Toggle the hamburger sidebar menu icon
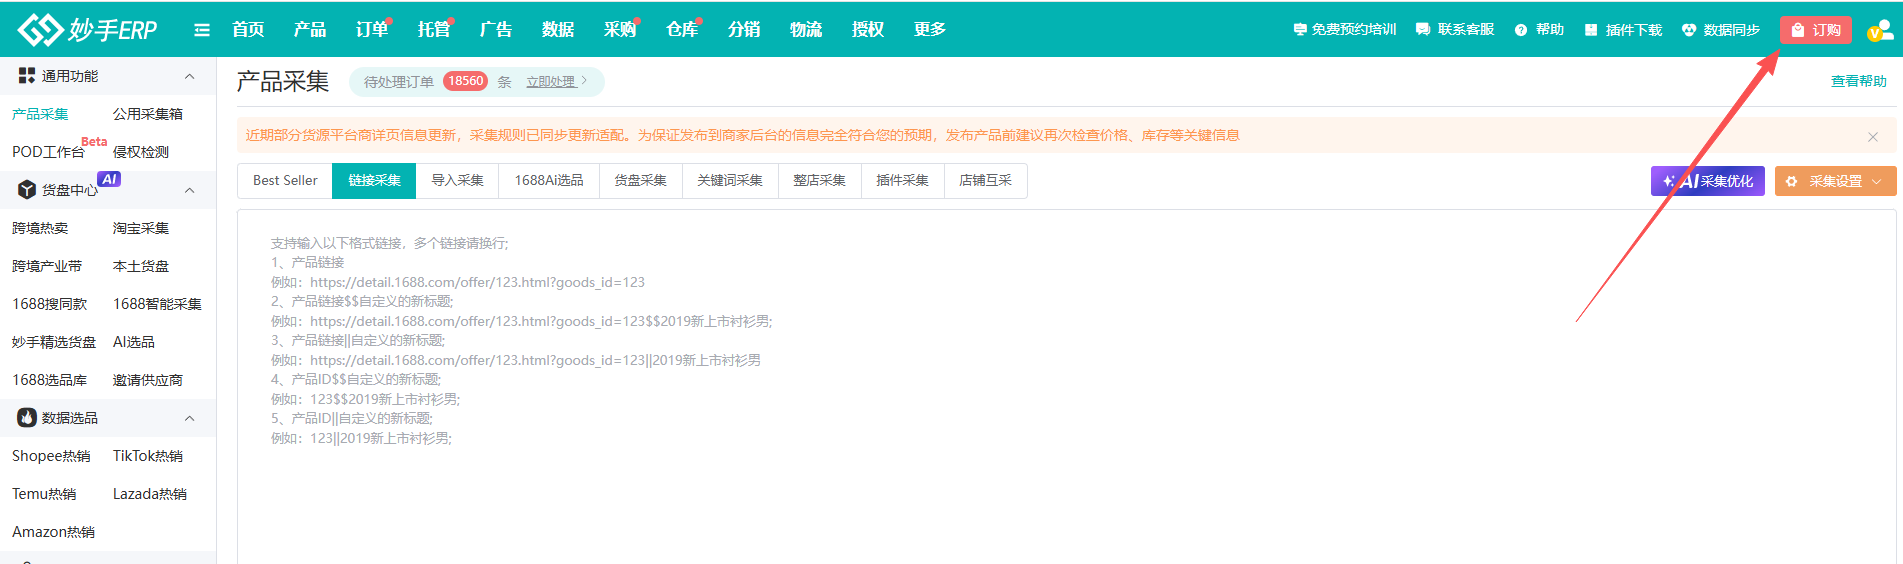Image resolution: width=1903 pixels, height=564 pixels. [x=202, y=30]
